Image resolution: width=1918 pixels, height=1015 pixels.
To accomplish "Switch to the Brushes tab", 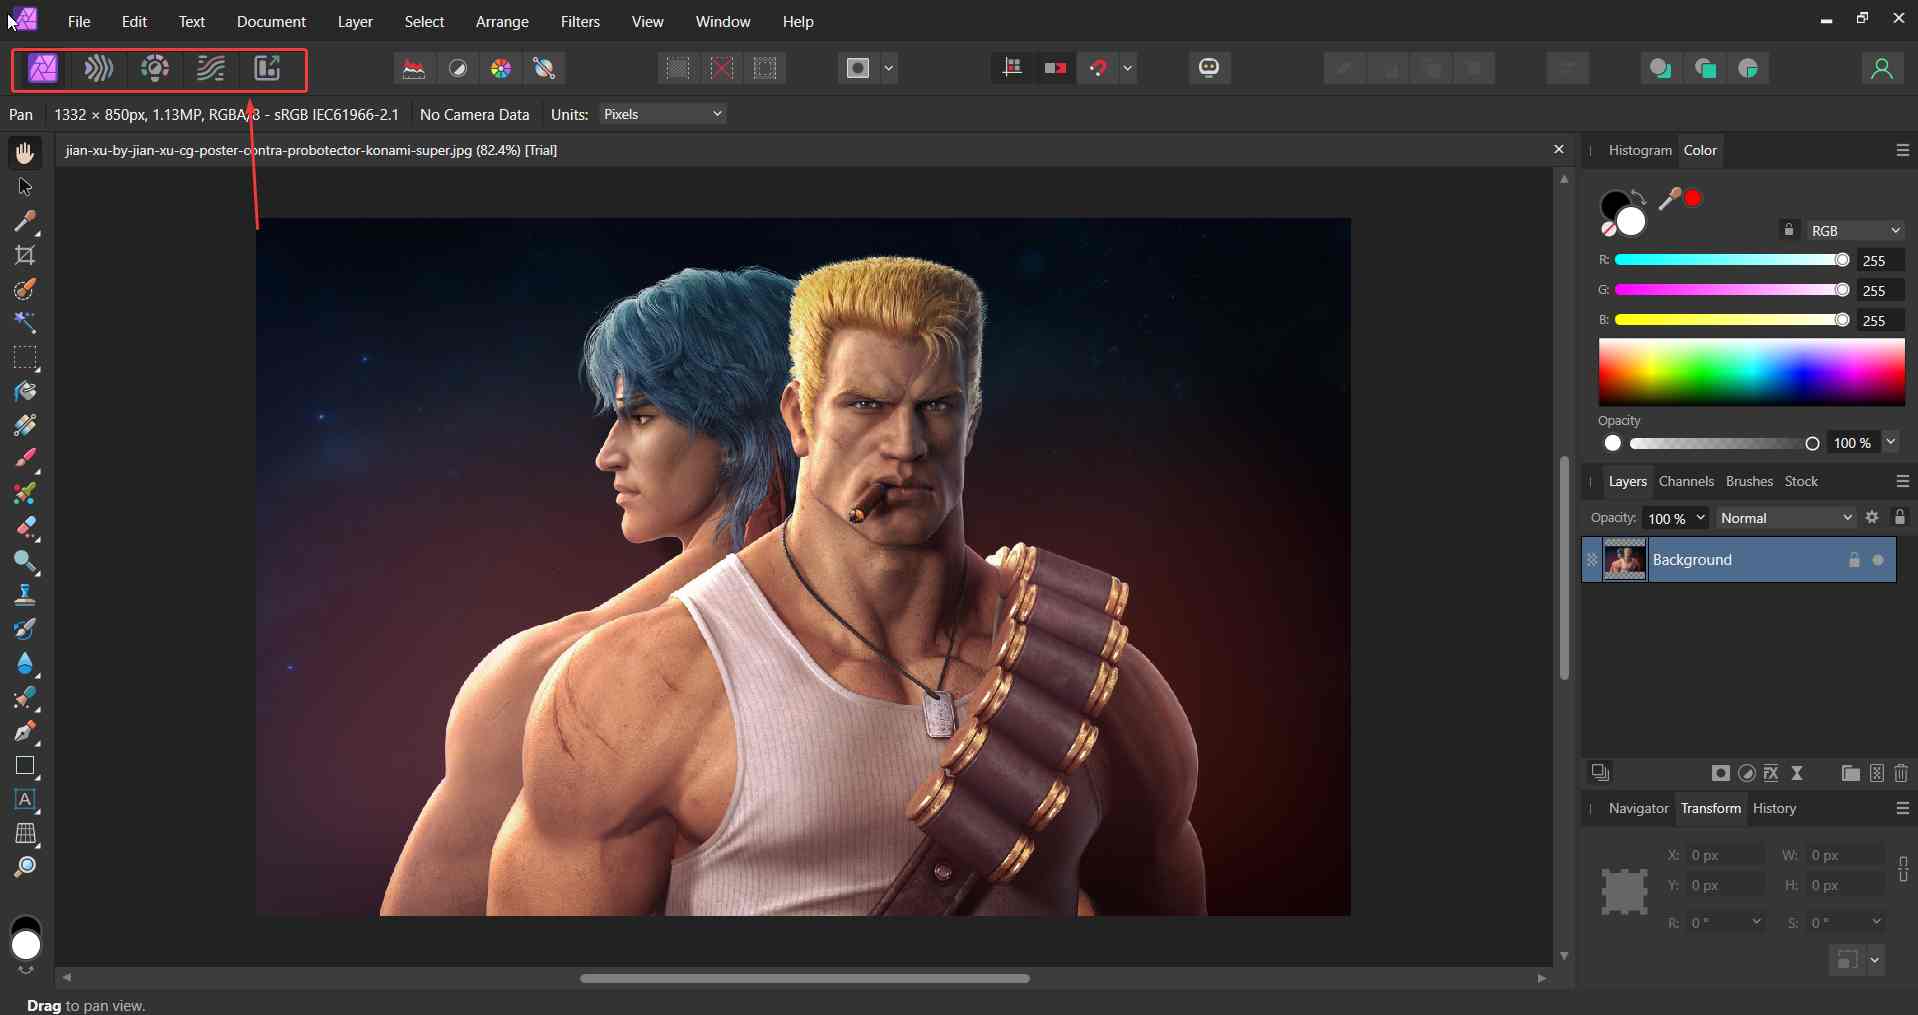I will [1749, 481].
